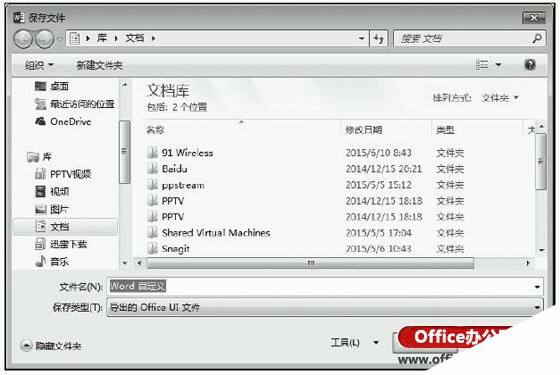Click the search magnifier icon
The width and height of the screenshot is (560, 375).
pos(536,38)
